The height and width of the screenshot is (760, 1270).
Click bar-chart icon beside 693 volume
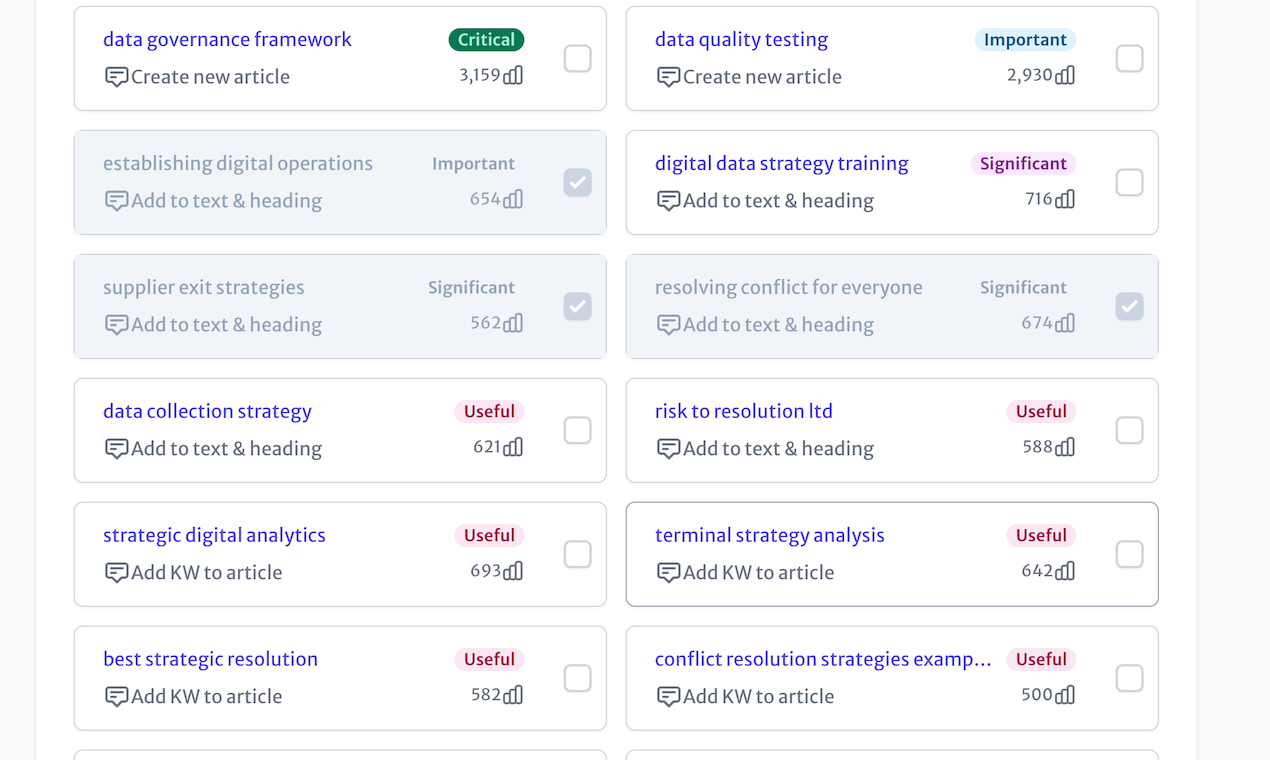coord(513,571)
